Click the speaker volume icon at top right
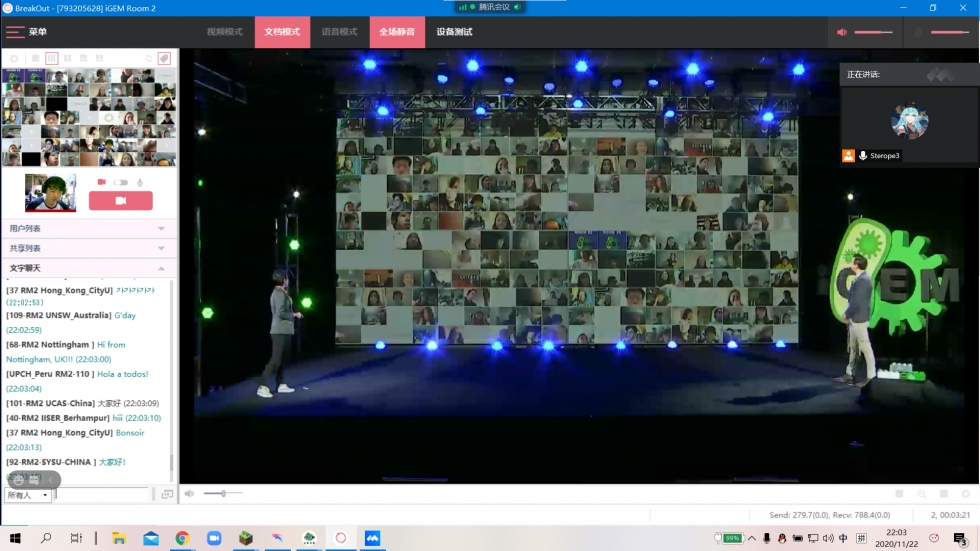This screenshot has height=551, width=980. click(x=842, y=32)
